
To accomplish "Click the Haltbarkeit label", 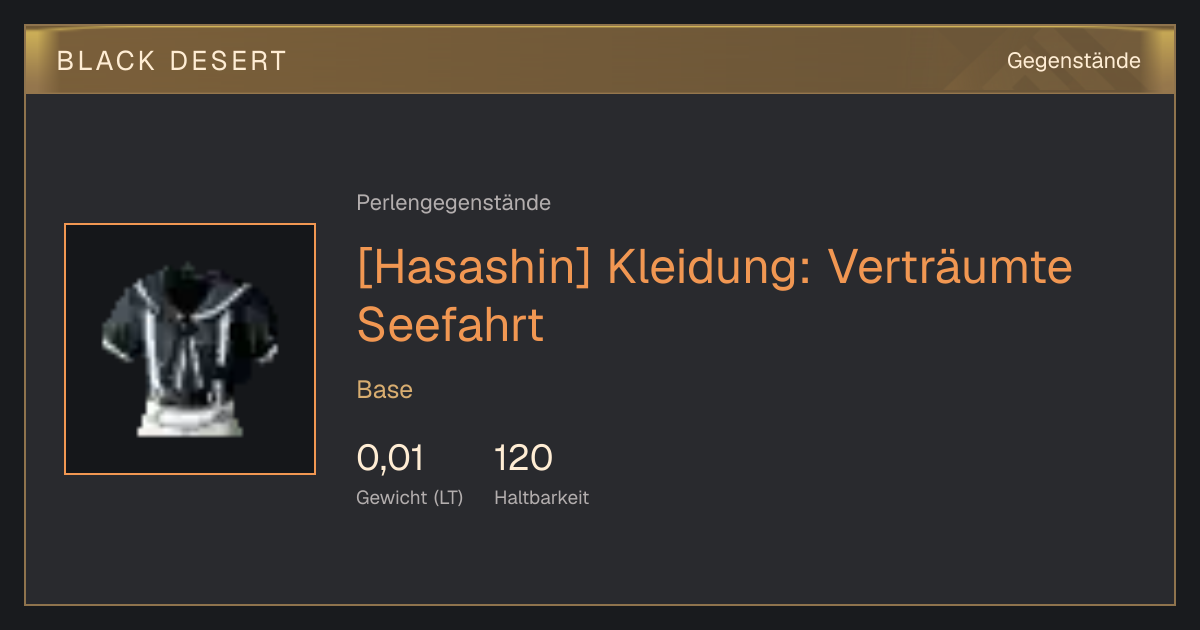I will (x=541, y=497).
